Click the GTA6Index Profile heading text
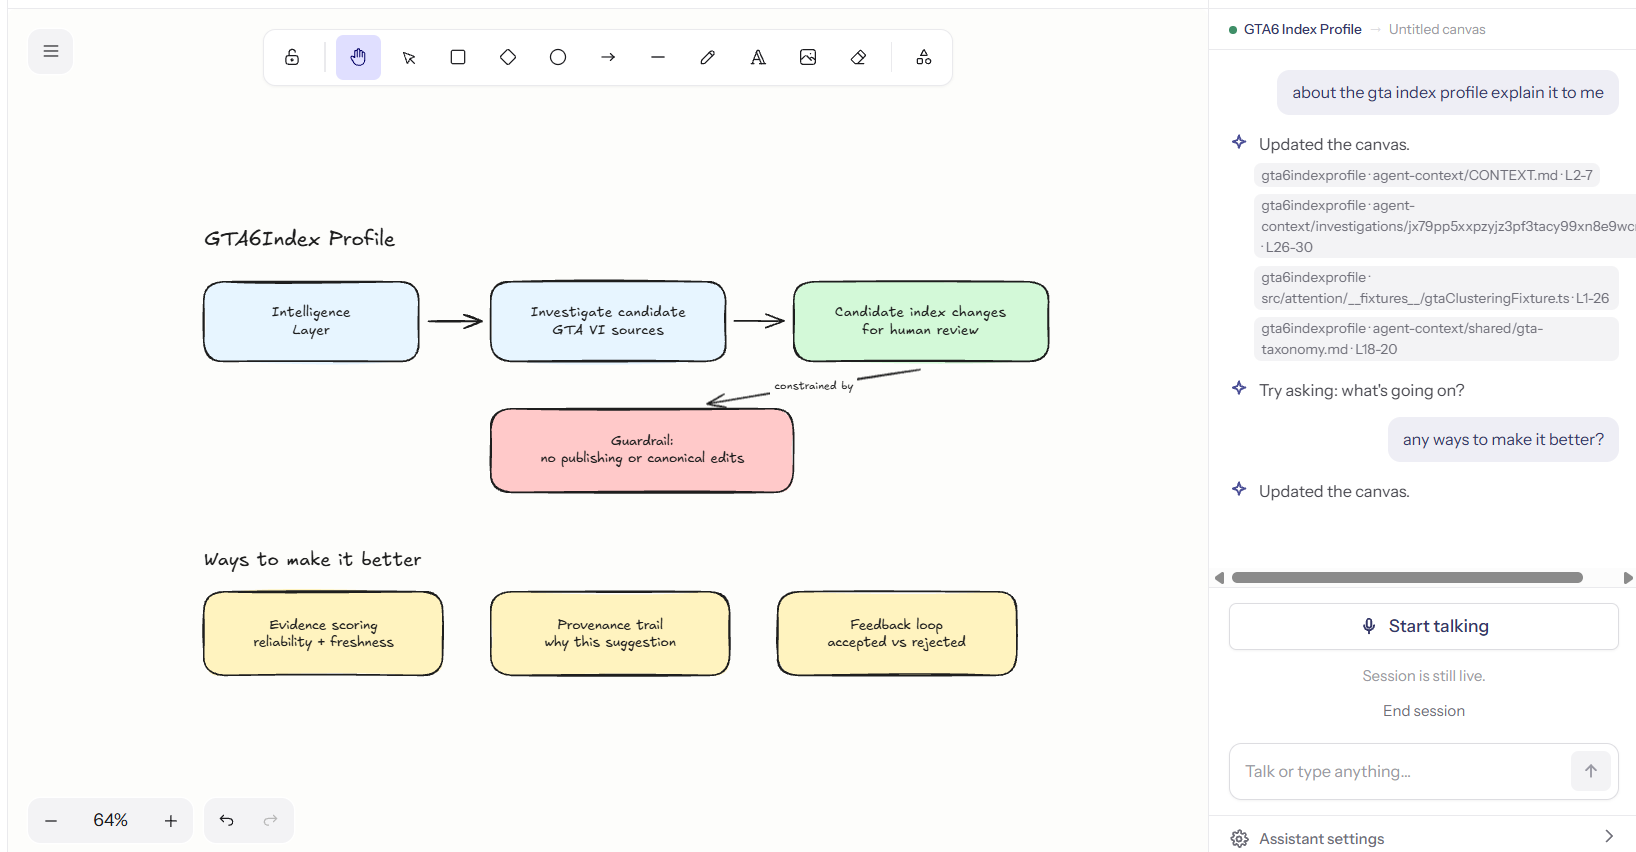This screenshot has width=1636, height=852. 299,238
